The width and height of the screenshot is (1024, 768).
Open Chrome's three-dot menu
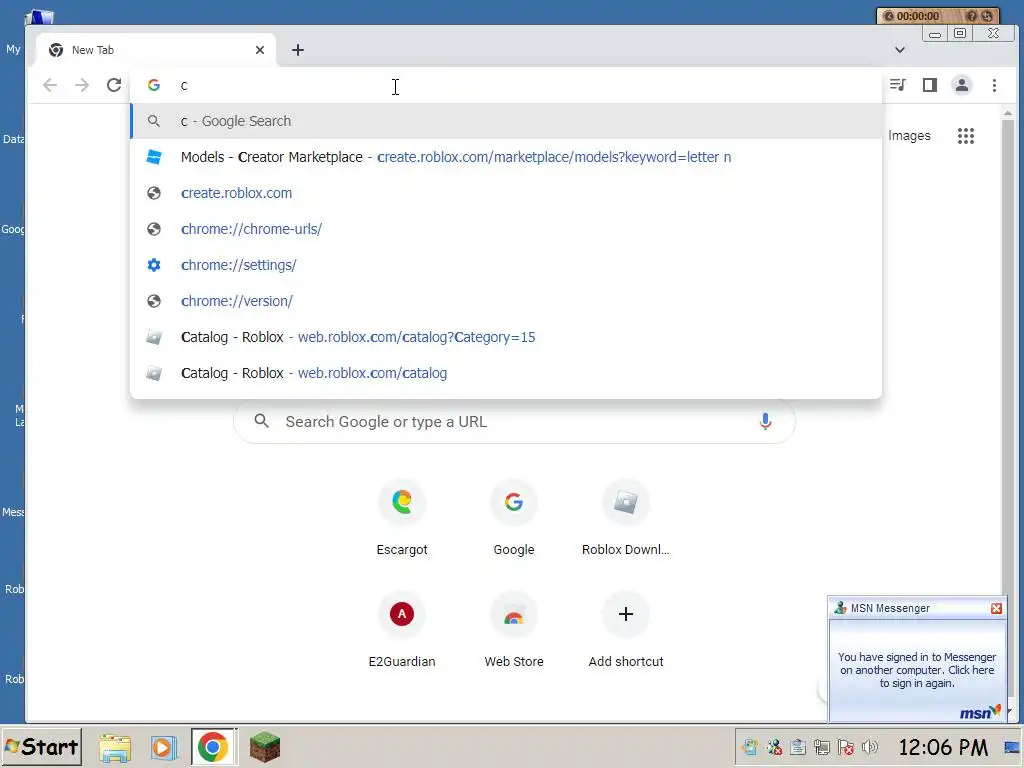pos(995,85)
